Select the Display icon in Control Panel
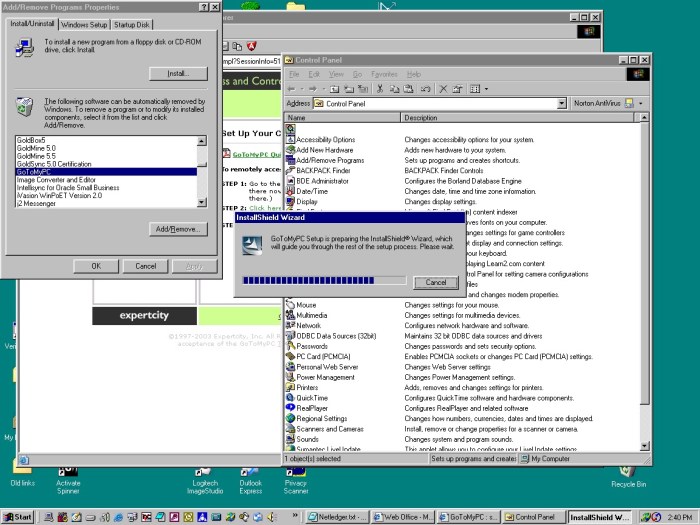 point(291,201)
